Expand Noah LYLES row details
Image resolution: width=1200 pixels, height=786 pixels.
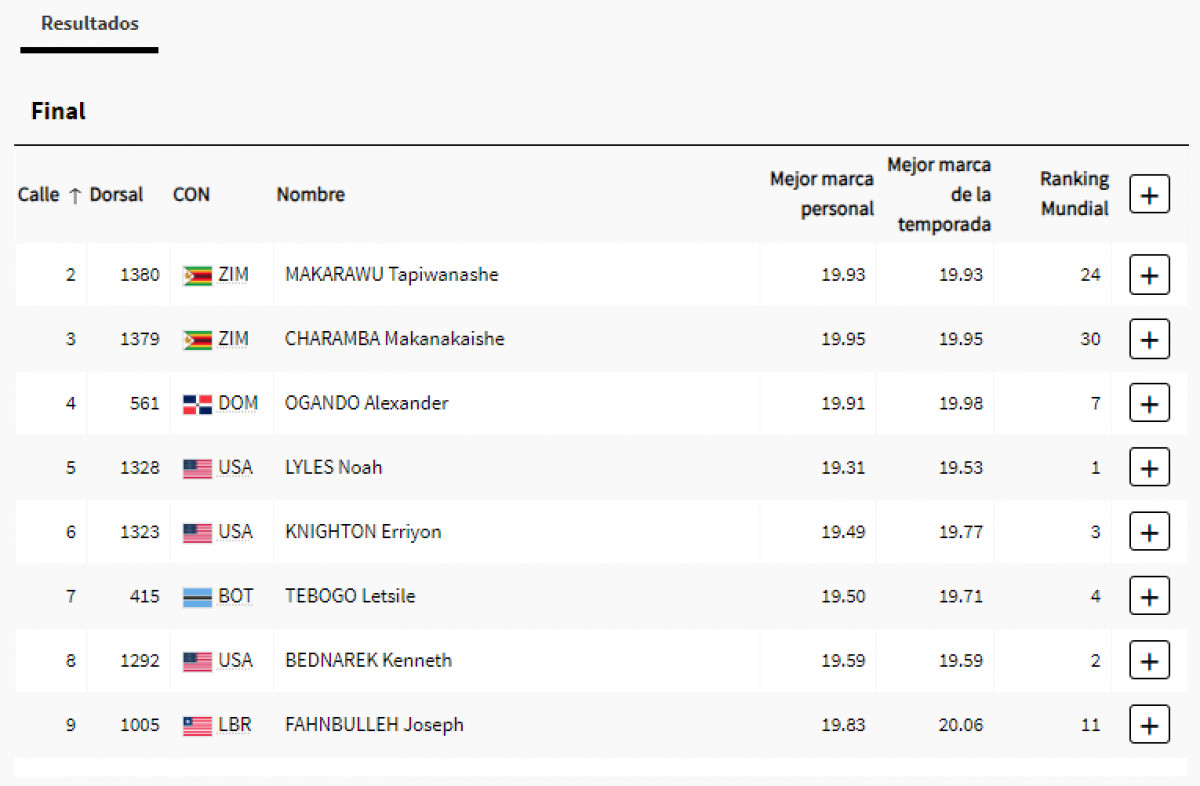1149,468
